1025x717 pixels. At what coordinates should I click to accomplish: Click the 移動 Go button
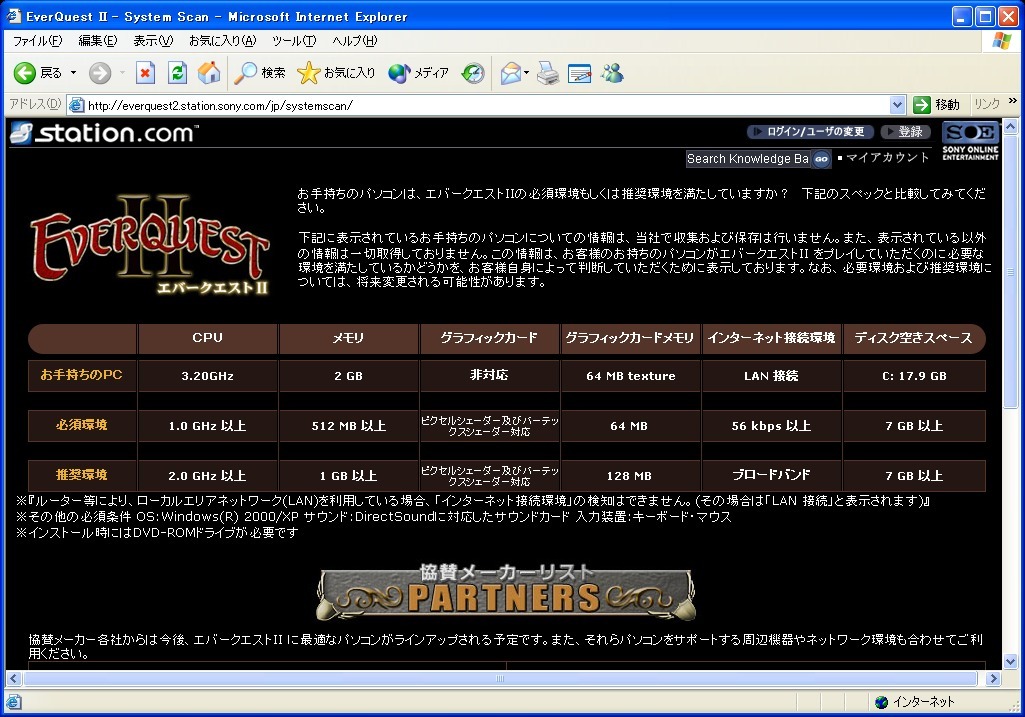[x=936, y=105]
